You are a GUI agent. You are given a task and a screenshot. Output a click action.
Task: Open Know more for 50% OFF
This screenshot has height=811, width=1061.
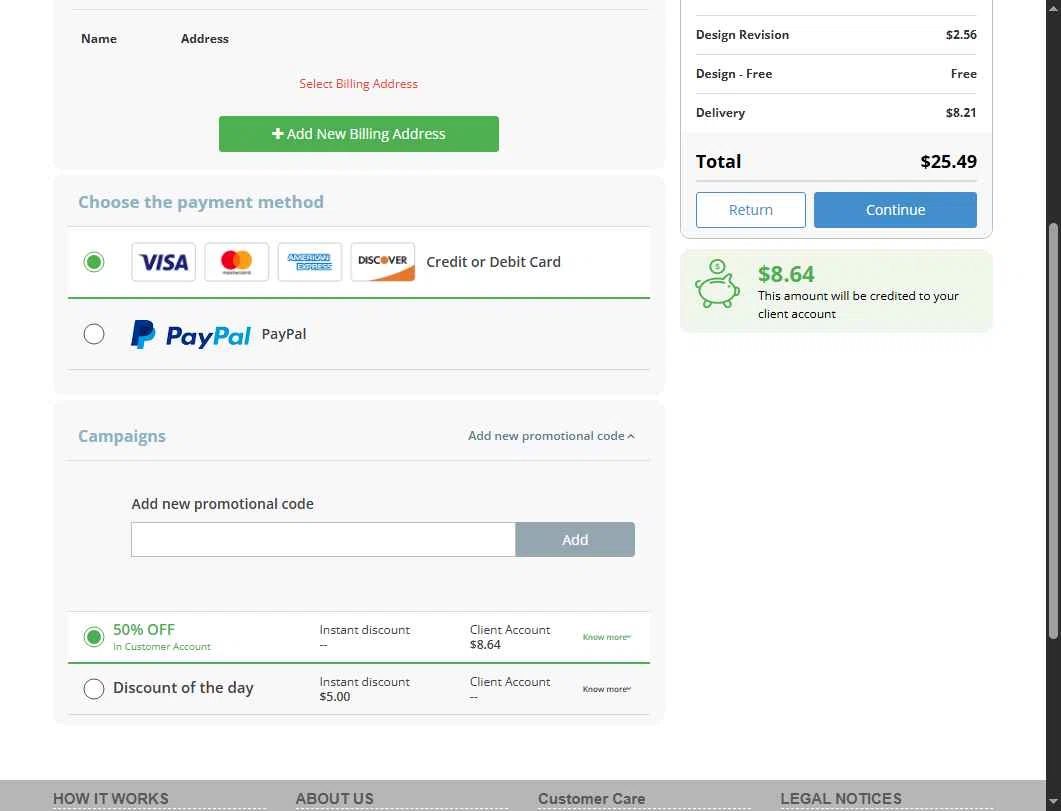pyautogui.click(x=606, y=637)
